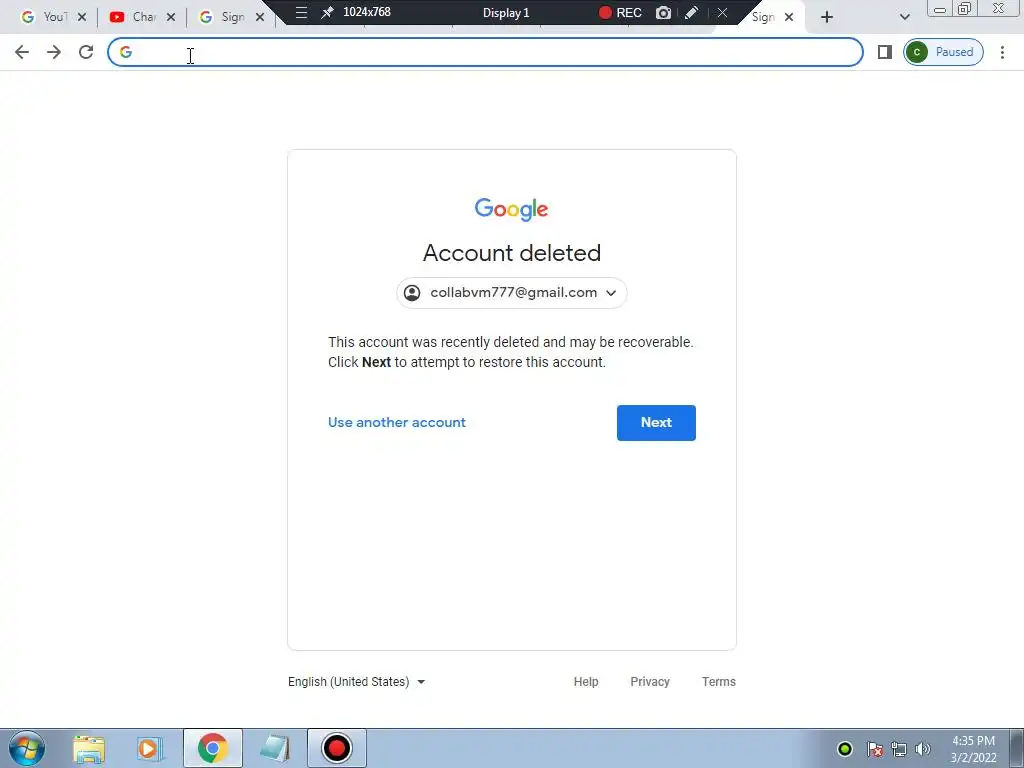Click the REC record button
Viewport: 1024px width, 768px height.
(x=620, y=12)
